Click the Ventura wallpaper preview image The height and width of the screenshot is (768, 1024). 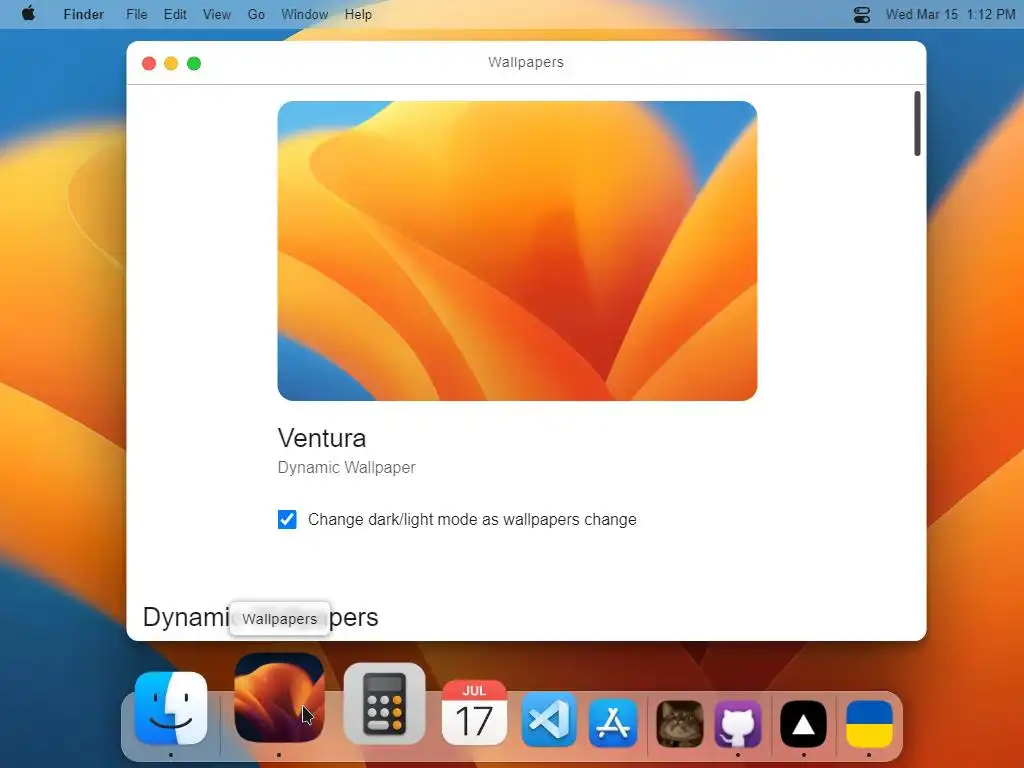(x=517, y=251)
